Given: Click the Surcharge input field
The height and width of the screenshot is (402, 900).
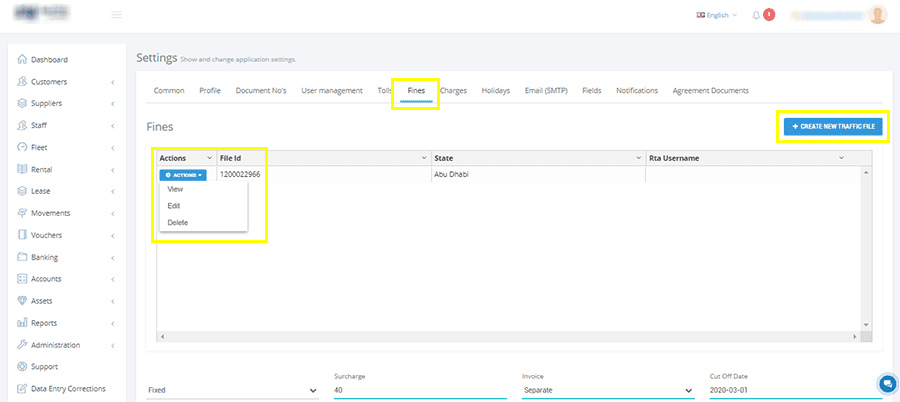Looking at the screenshot, I should click(x=420, y=390).
